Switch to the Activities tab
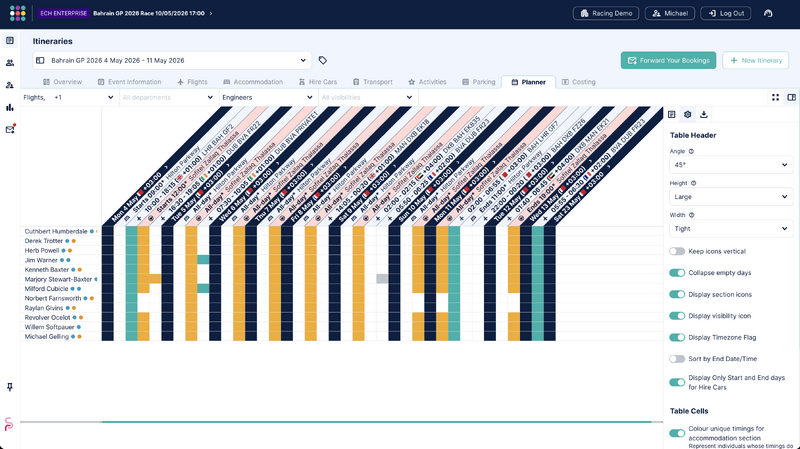The image size is (800, 449). [427, 82]
